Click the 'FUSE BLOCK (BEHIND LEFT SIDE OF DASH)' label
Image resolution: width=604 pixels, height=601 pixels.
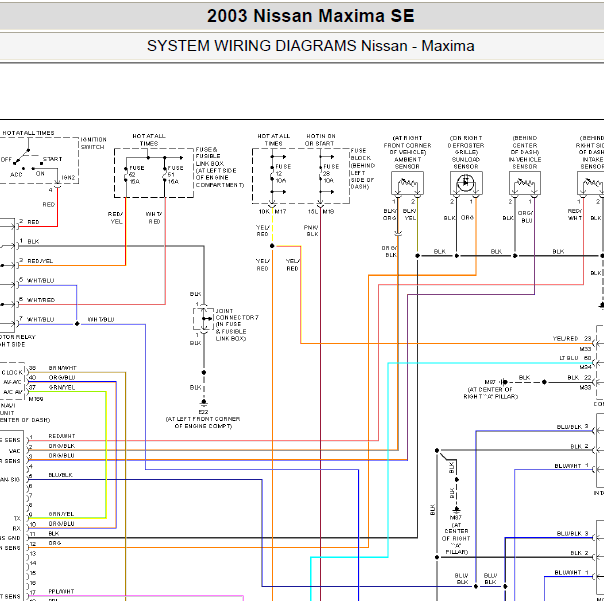pos(362,169)
